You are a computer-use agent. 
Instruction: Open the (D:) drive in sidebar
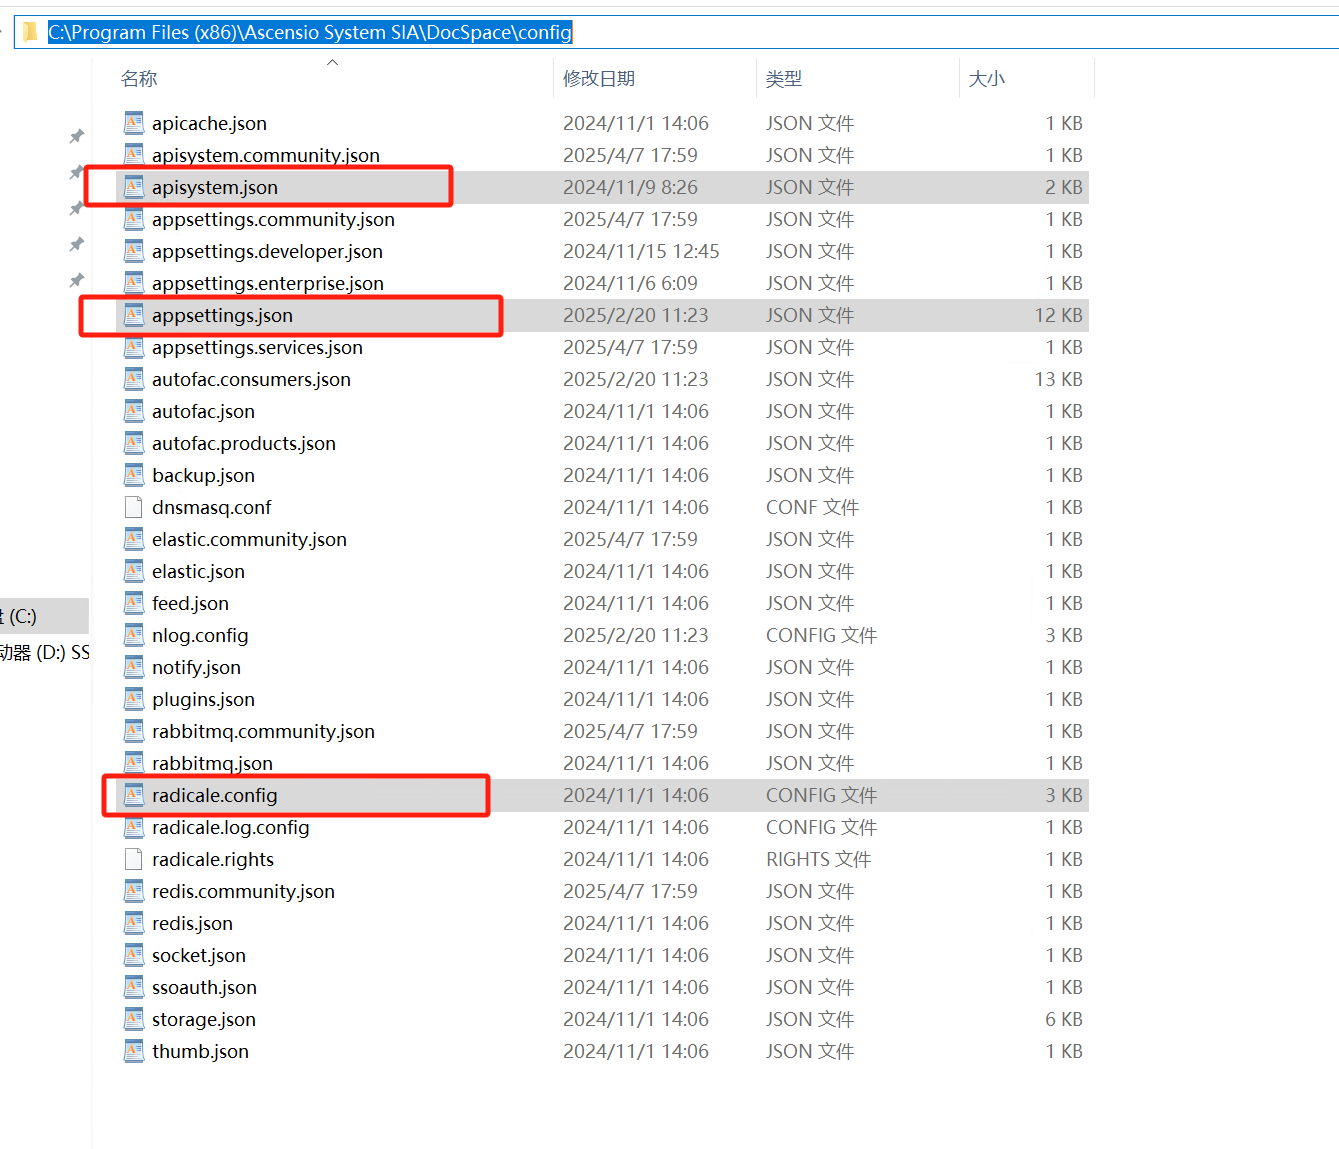(45, 653)
